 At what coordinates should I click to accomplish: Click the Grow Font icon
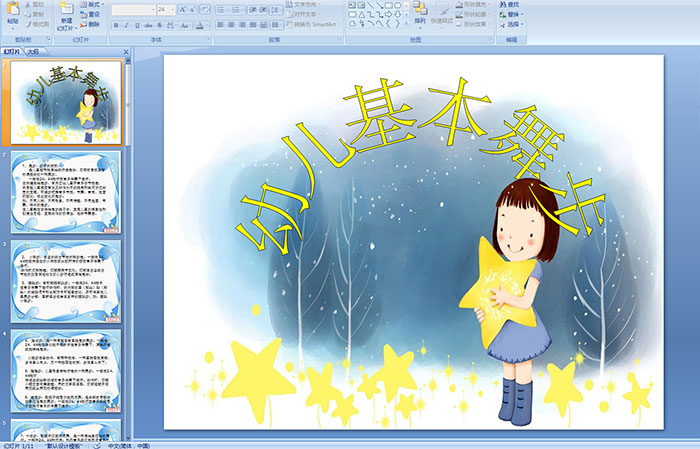click(183, 9)
